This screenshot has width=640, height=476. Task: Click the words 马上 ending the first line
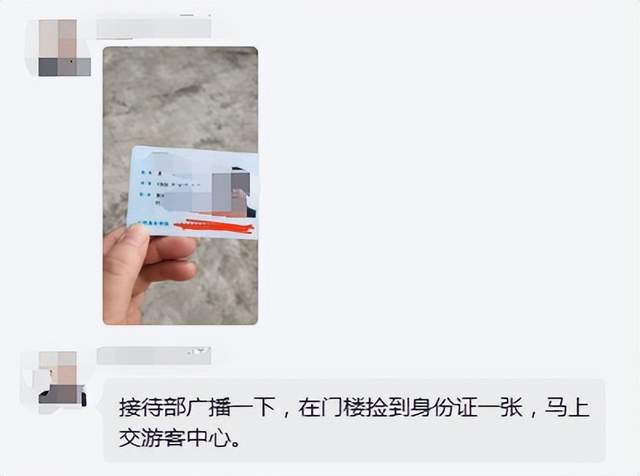pyautogui.click(x=567, y=407)
